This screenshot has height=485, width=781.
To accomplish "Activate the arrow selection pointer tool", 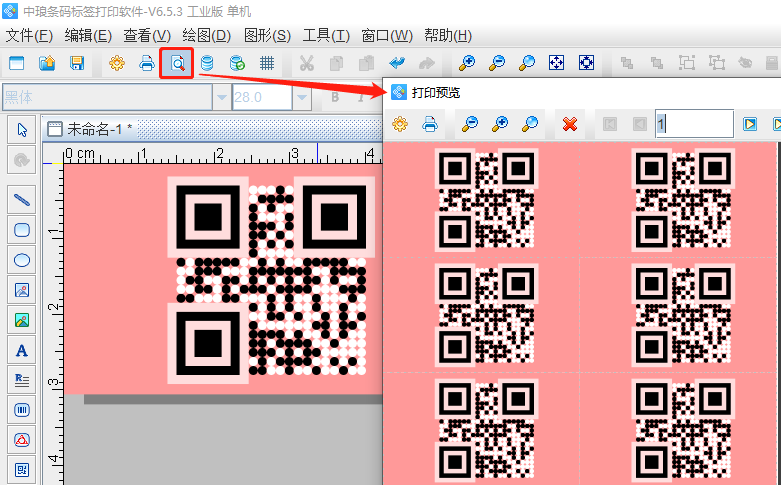I will click(x=21, y=130).
